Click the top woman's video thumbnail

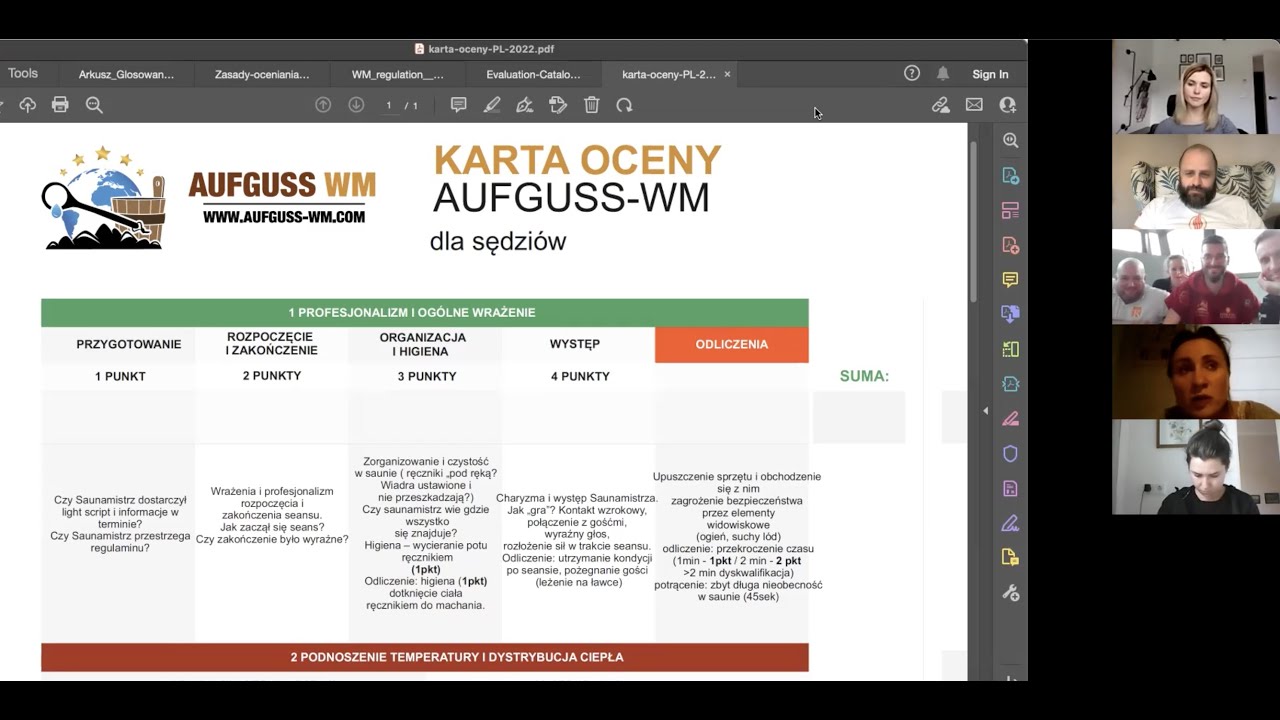(1196, 87)
